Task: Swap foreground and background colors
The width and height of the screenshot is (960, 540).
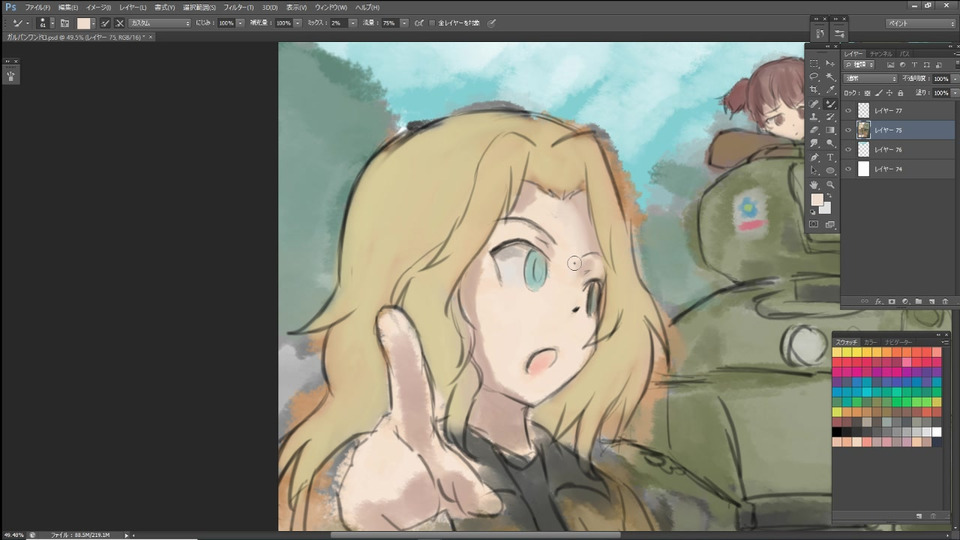Action: pyautogui.click(x=830, y=196)
